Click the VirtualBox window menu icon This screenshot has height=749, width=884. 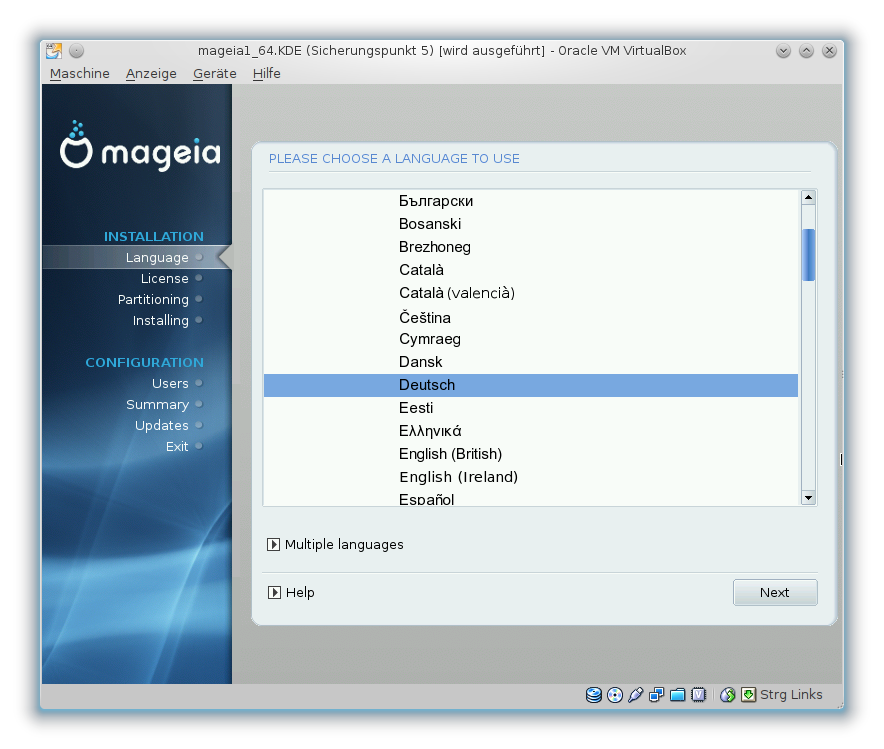click(54, 51)
